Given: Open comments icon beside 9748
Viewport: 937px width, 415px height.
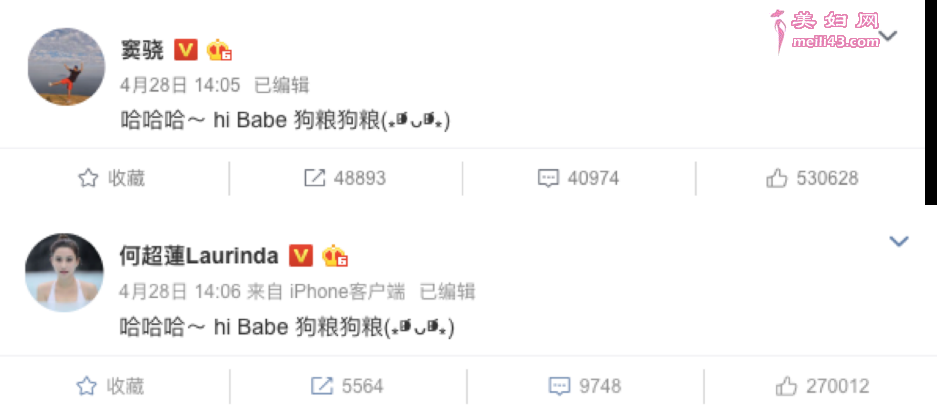Looking at the screenshot, I should [x=559, y=386].
